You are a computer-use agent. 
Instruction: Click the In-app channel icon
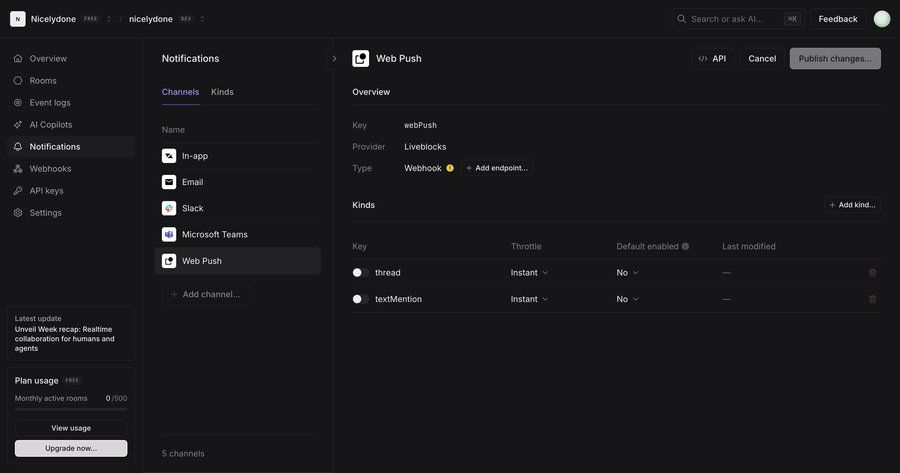pos(169,156)
